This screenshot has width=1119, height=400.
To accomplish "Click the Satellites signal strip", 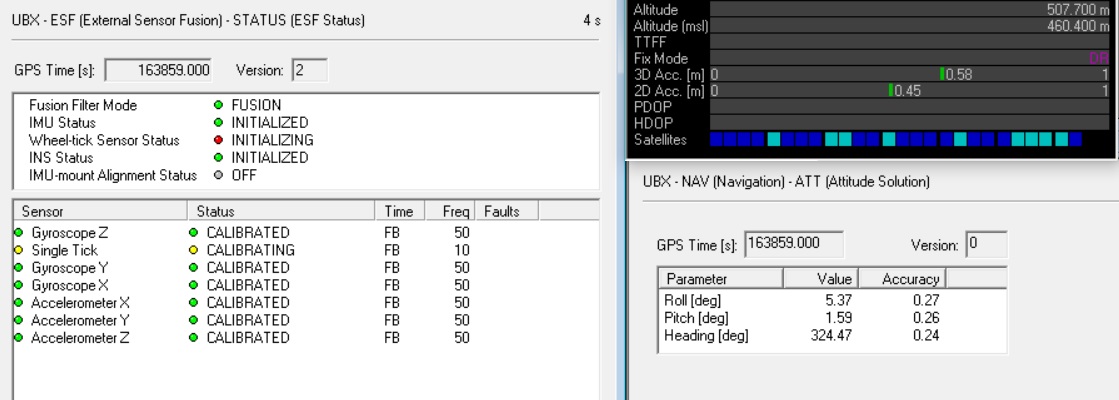I will click(x=895, y=139).
